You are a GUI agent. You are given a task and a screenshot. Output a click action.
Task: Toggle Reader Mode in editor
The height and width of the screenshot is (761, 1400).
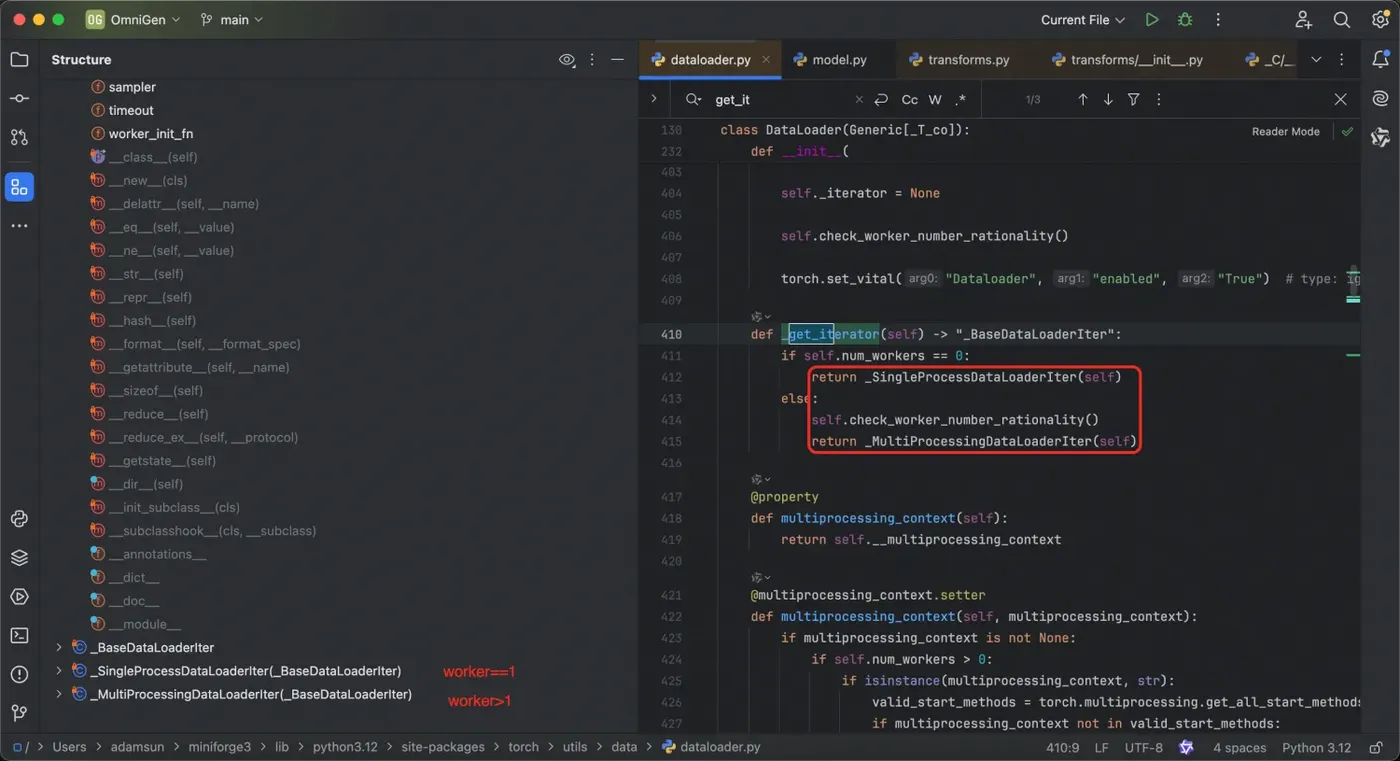[1285, 131]
